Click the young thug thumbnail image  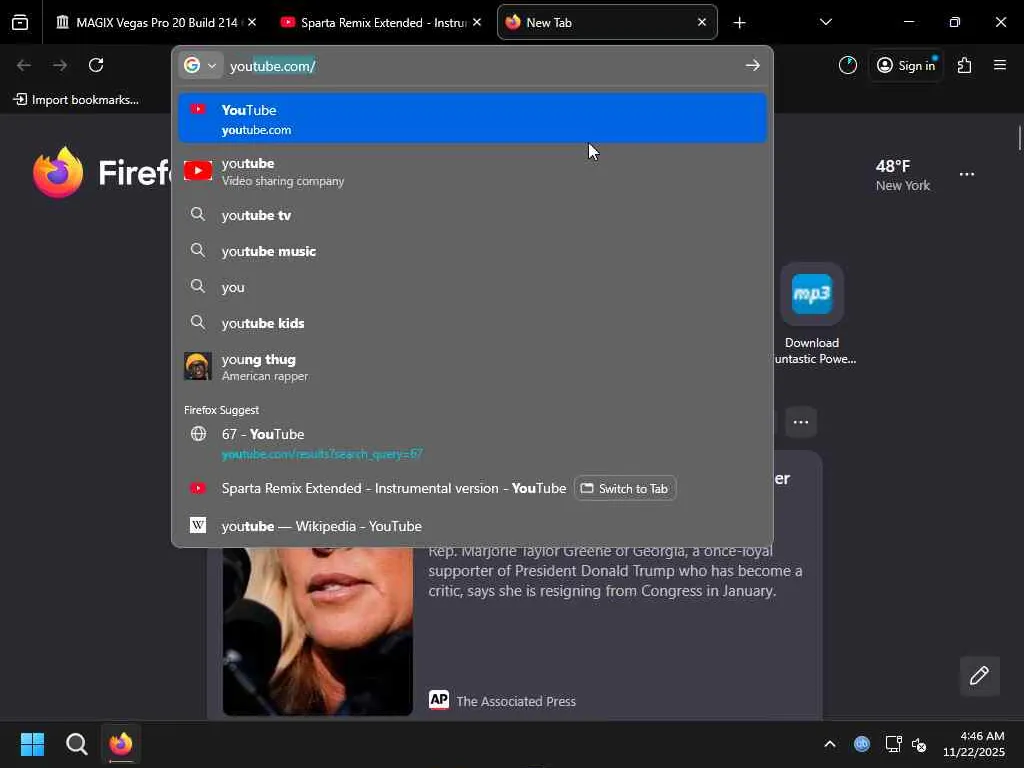pos(198,366)
